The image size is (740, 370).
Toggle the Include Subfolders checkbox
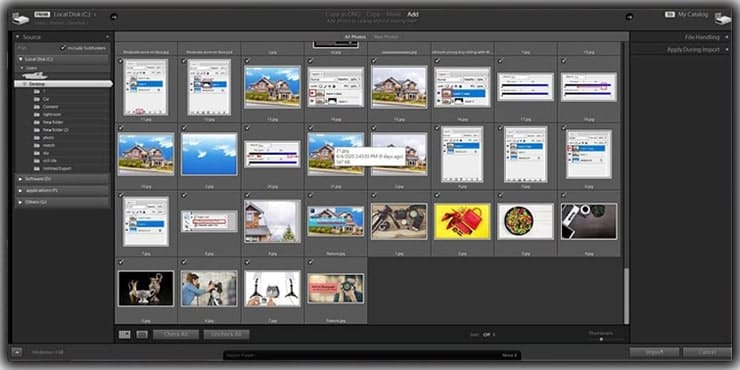[x=63, y=48]
